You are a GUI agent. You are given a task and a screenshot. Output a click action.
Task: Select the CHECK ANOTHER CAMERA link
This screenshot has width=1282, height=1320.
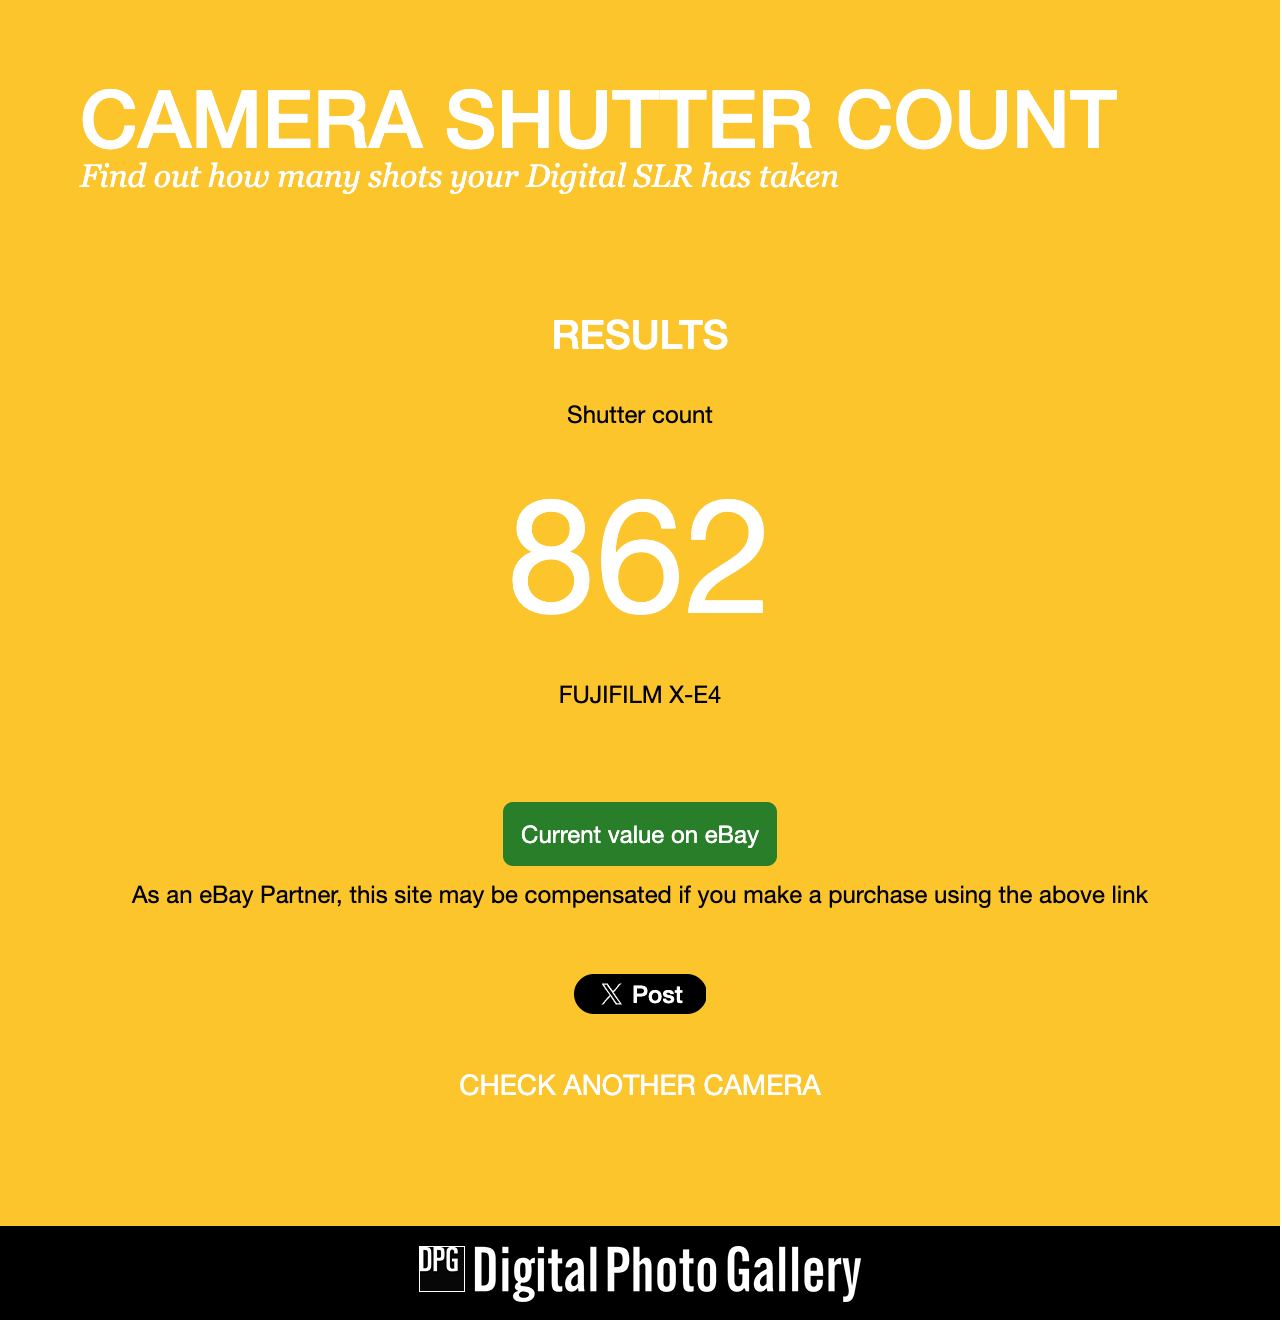(x=640, y=1085)
